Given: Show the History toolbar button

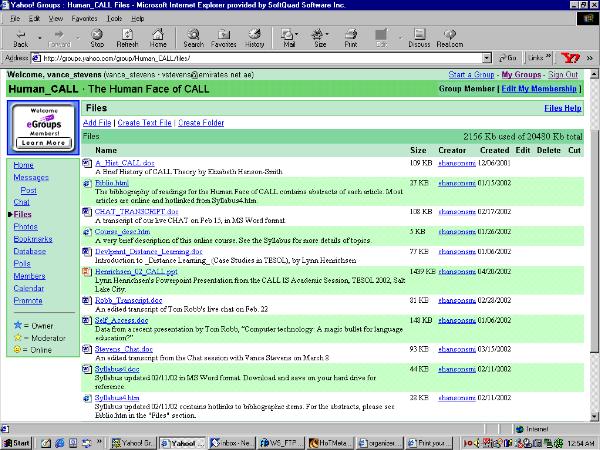Looking at the screenshot, I should pos(254,38).
